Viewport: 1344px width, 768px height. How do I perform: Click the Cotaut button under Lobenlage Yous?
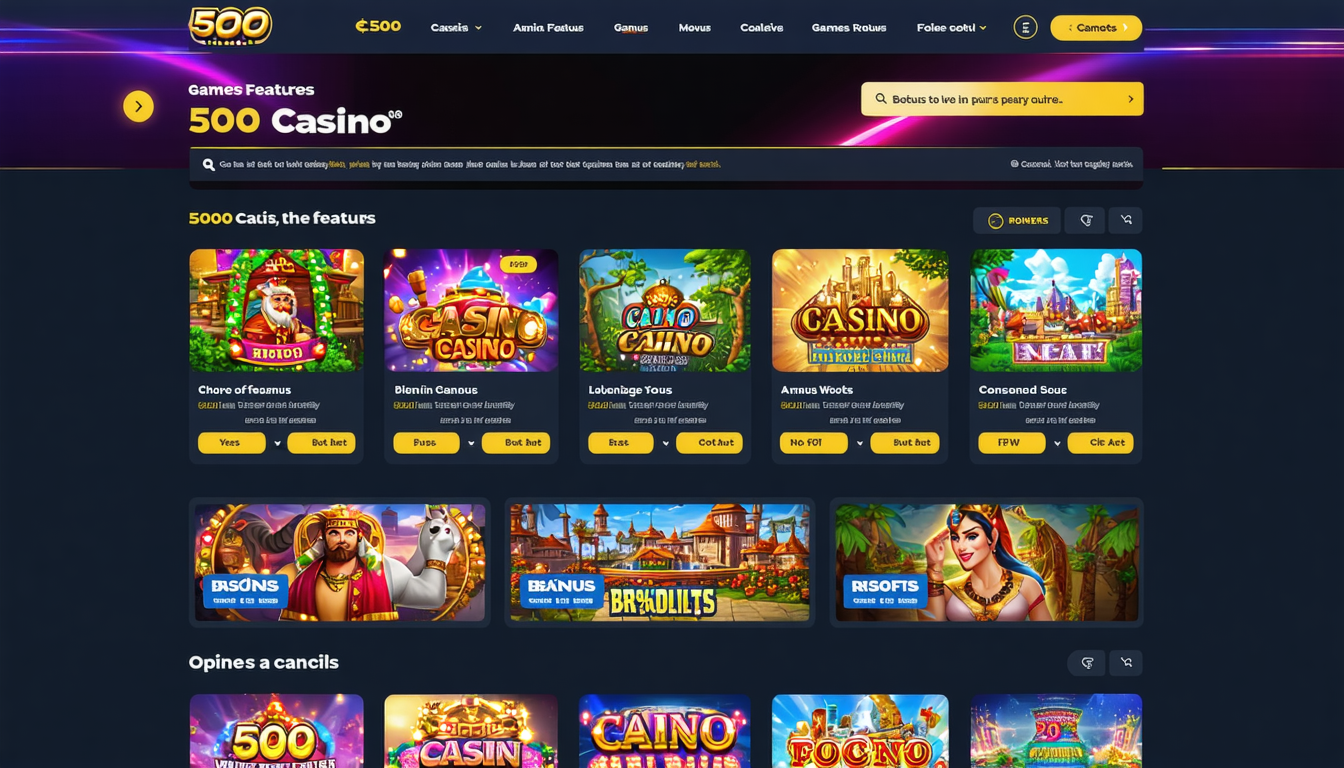709,443
